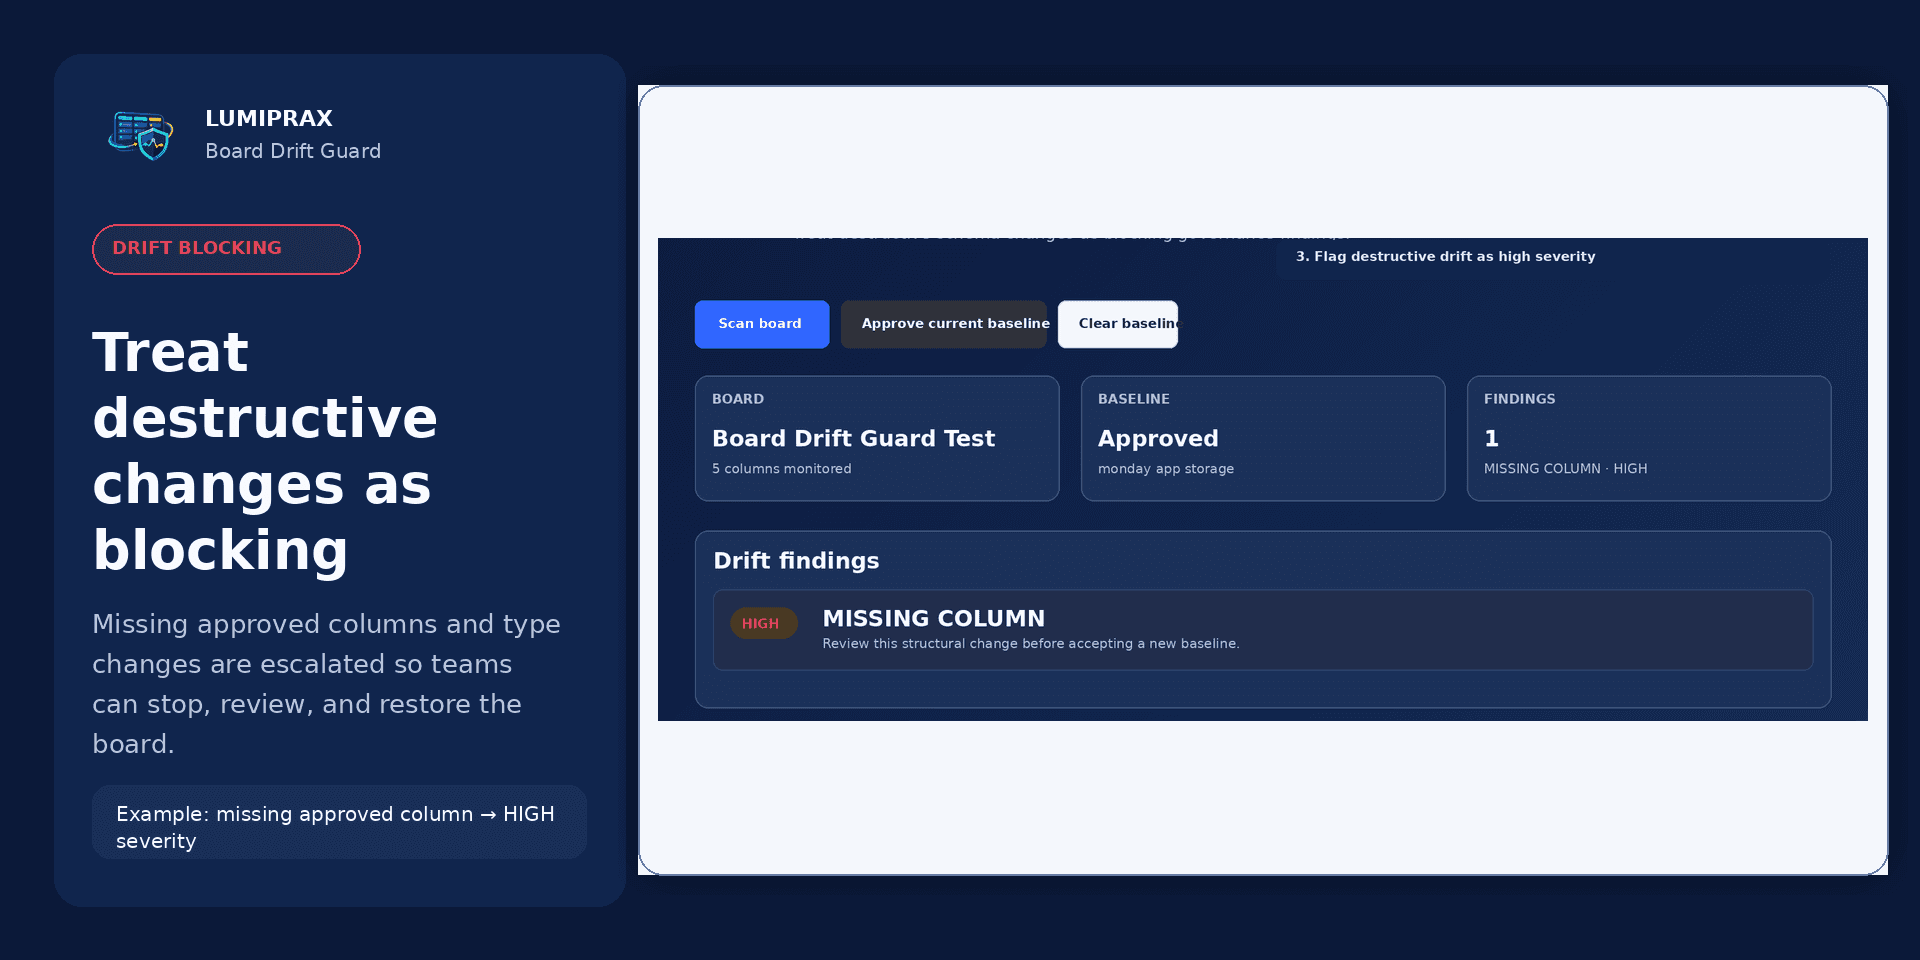Click the 'Missing approved columns and type' paragraph
Viewport: 1920px width, 960px height.
[x=326, y=684]
